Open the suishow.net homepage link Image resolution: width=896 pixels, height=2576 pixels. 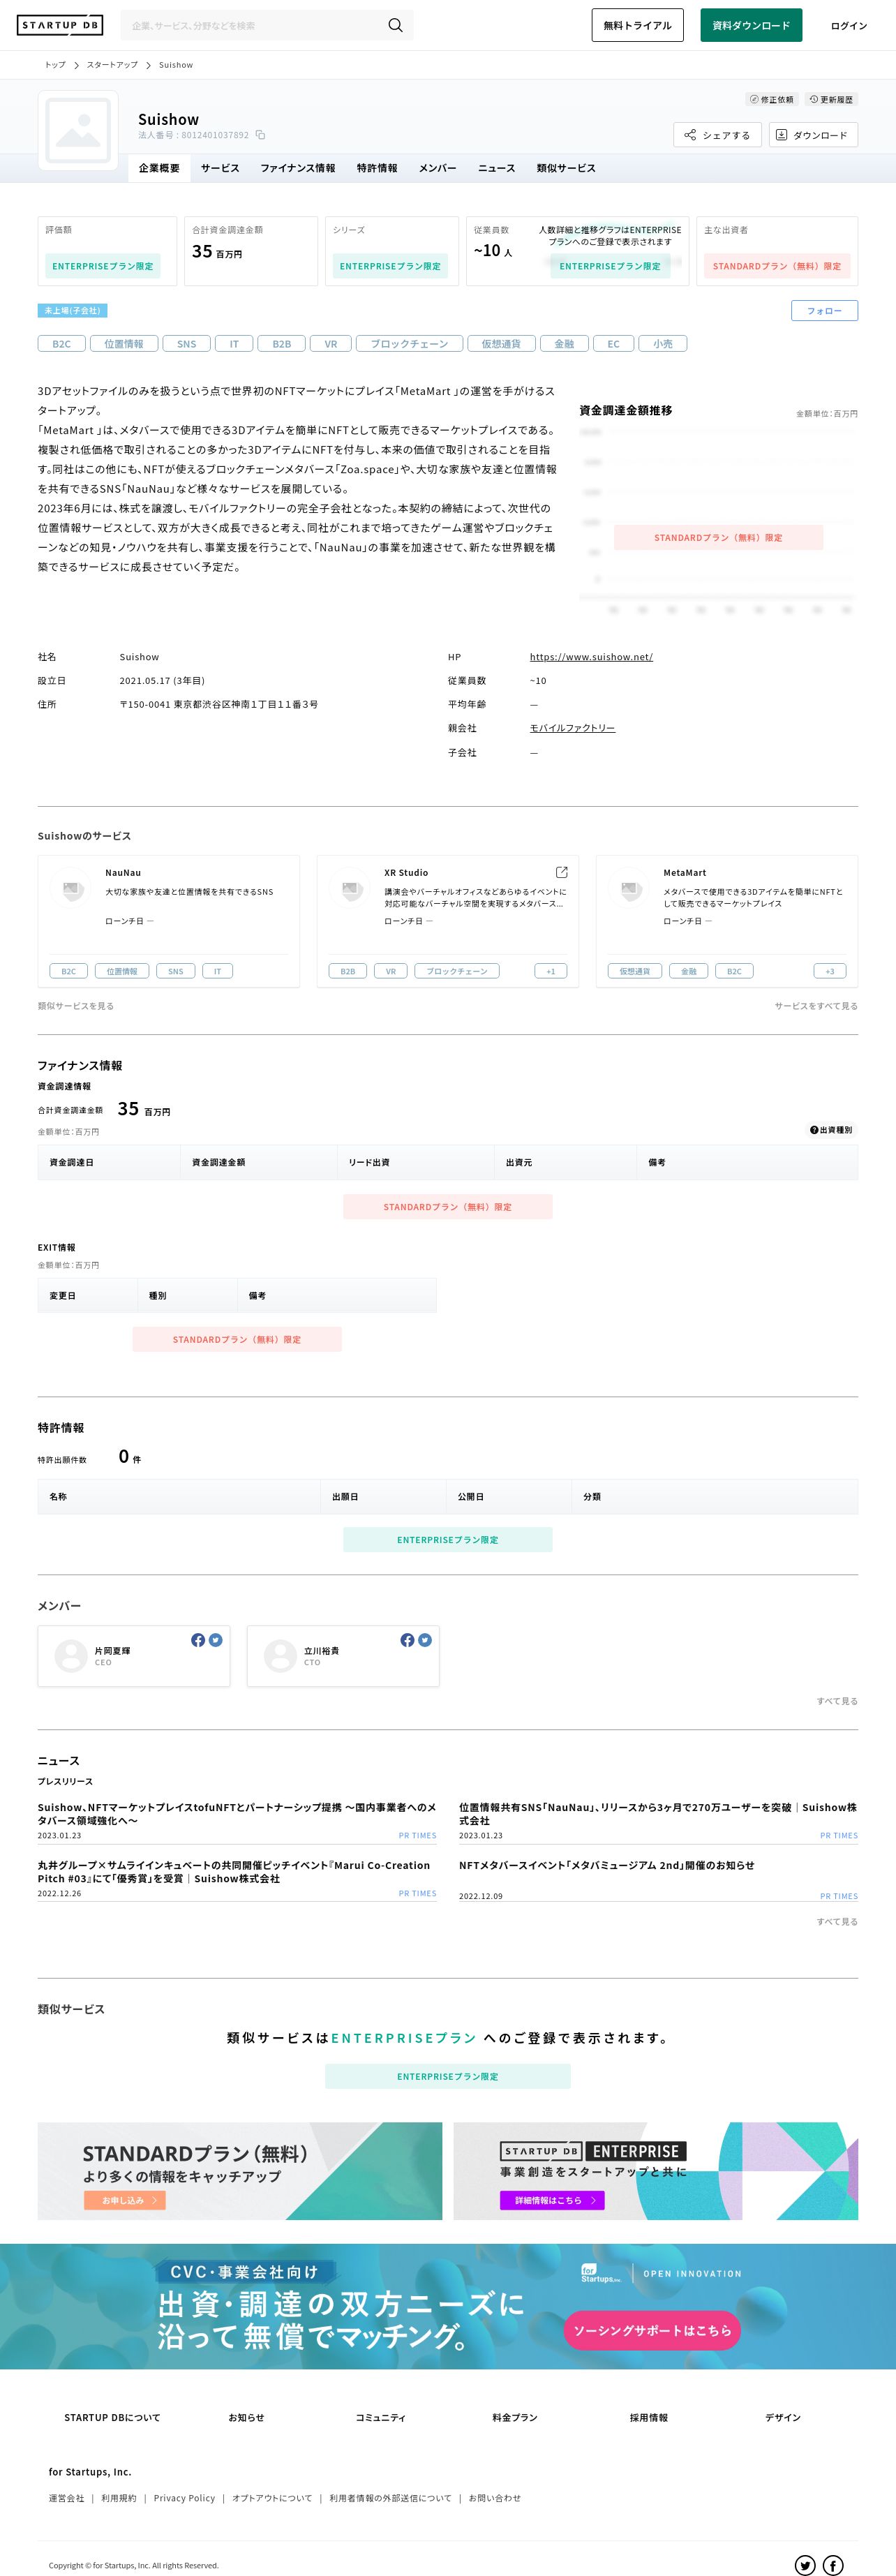(x=591, y=657)
